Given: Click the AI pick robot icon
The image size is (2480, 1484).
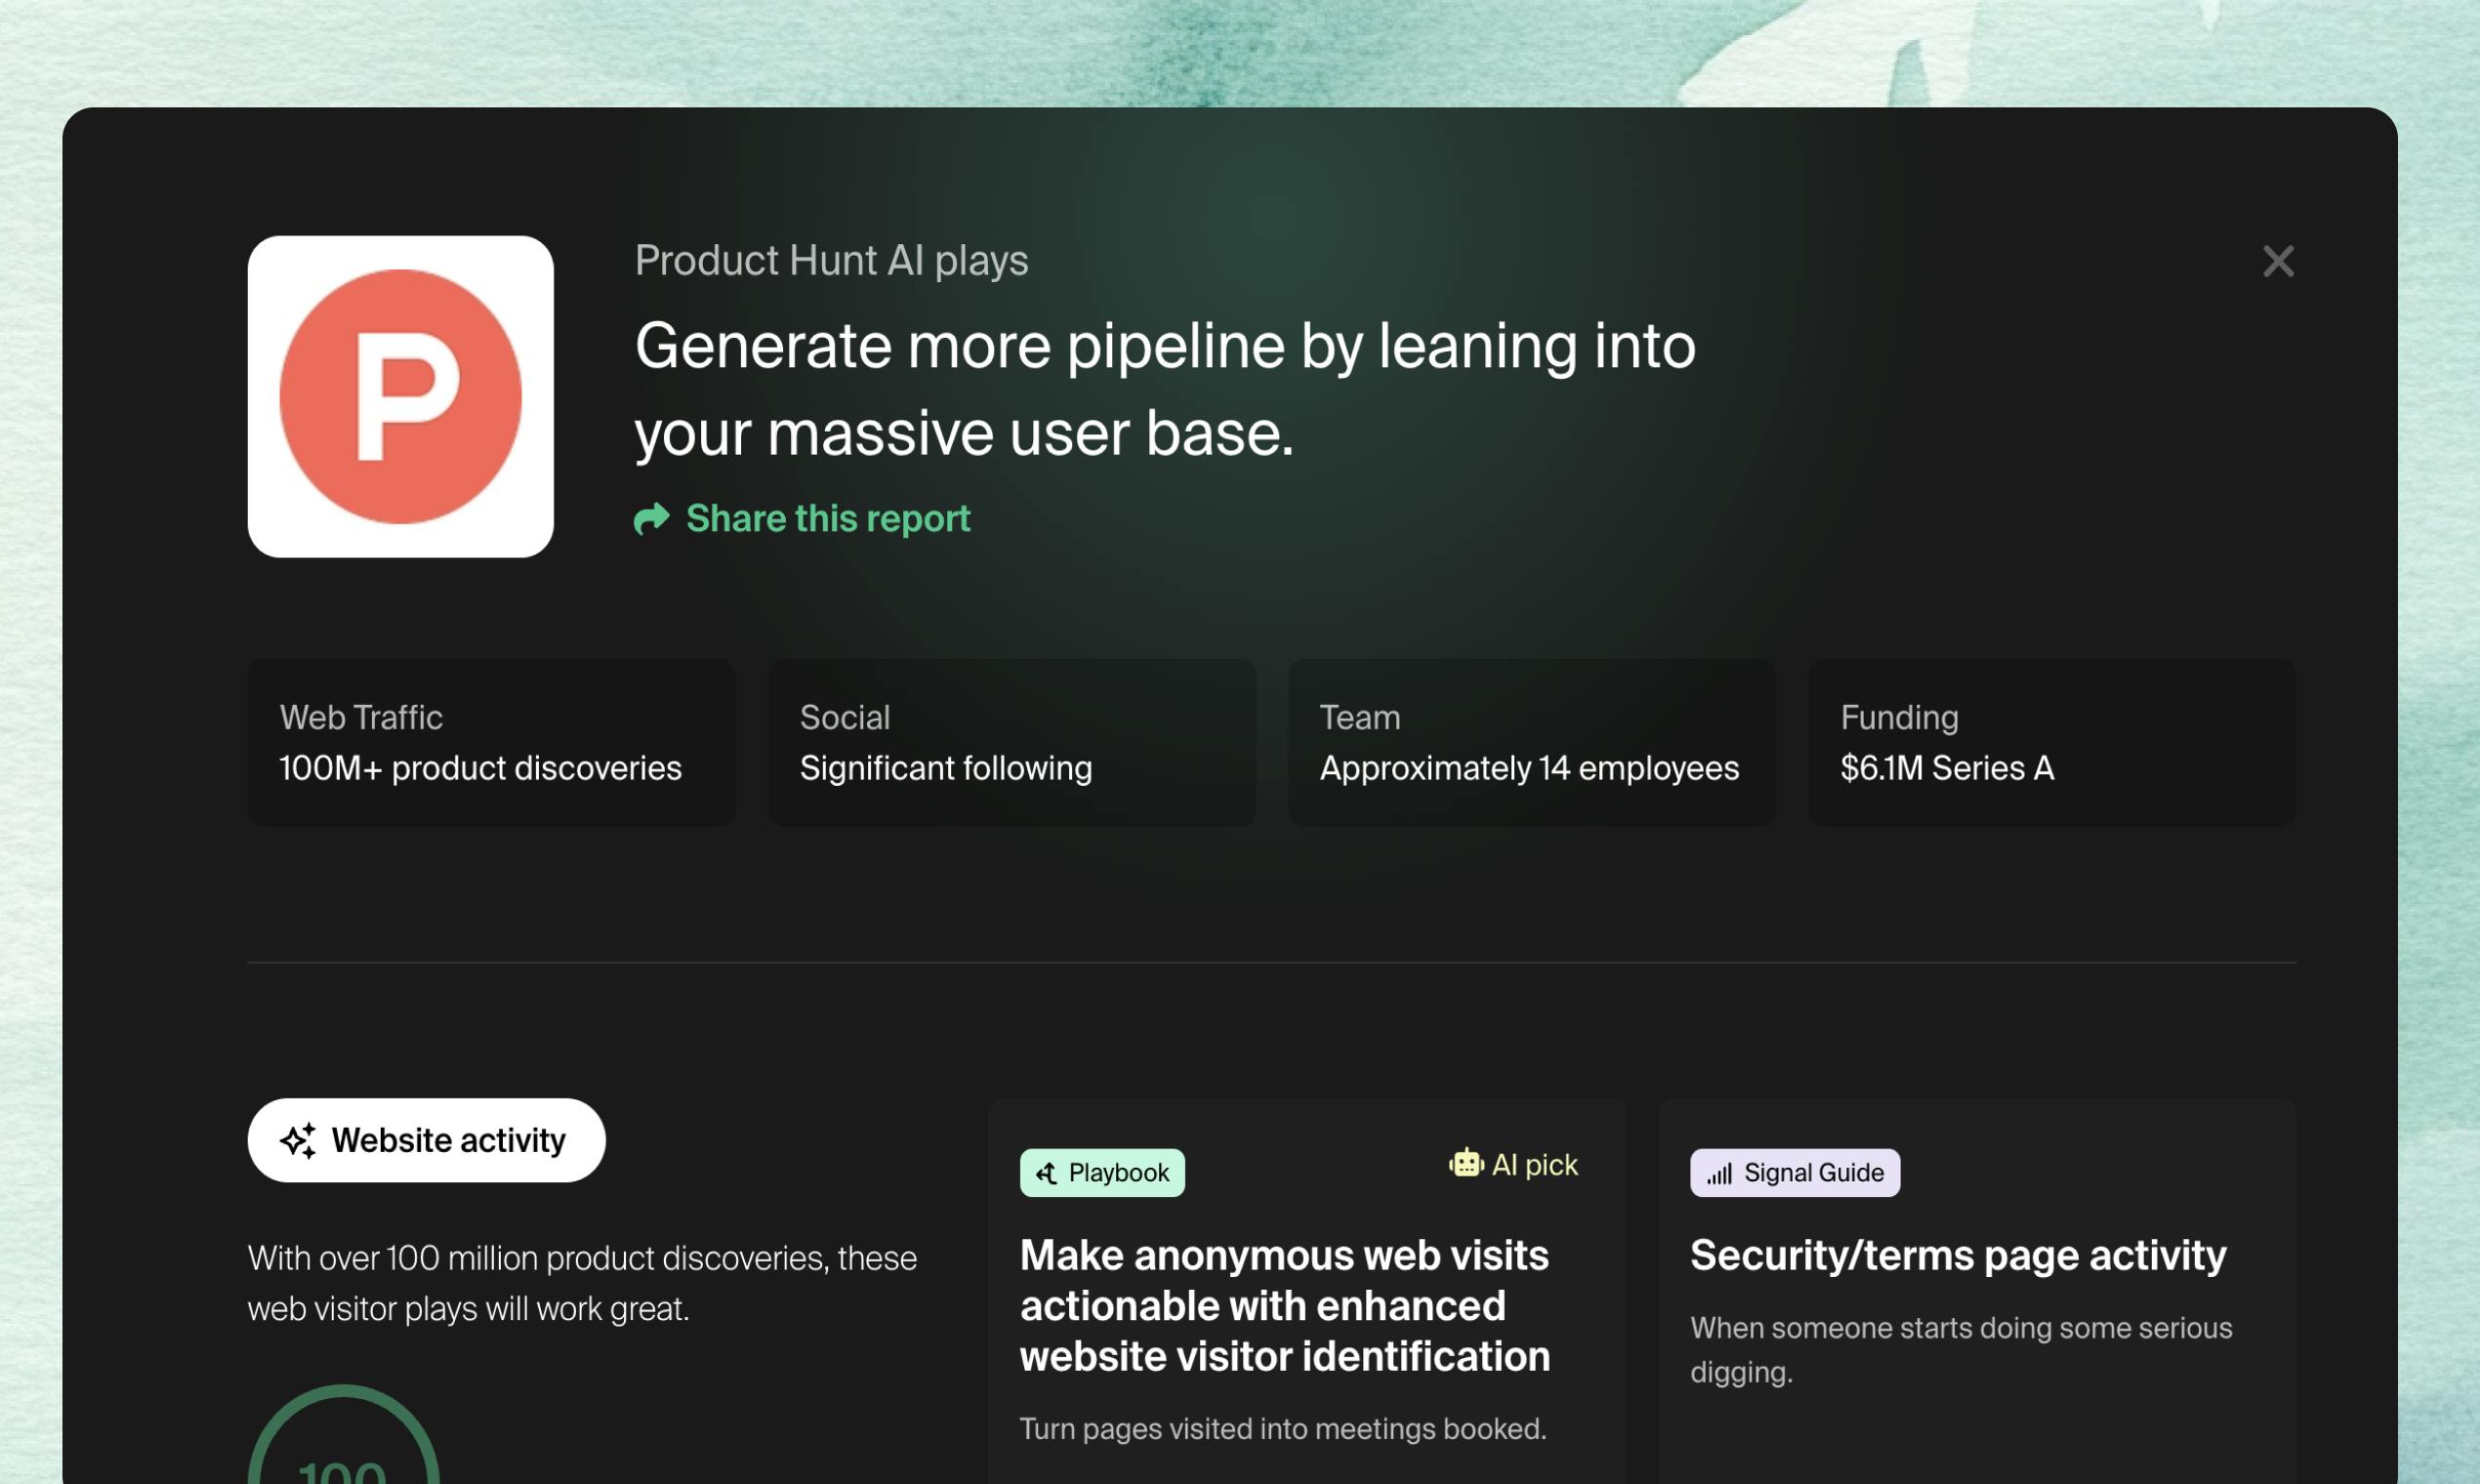Looking at the screenshot, I should 1466,1163.
